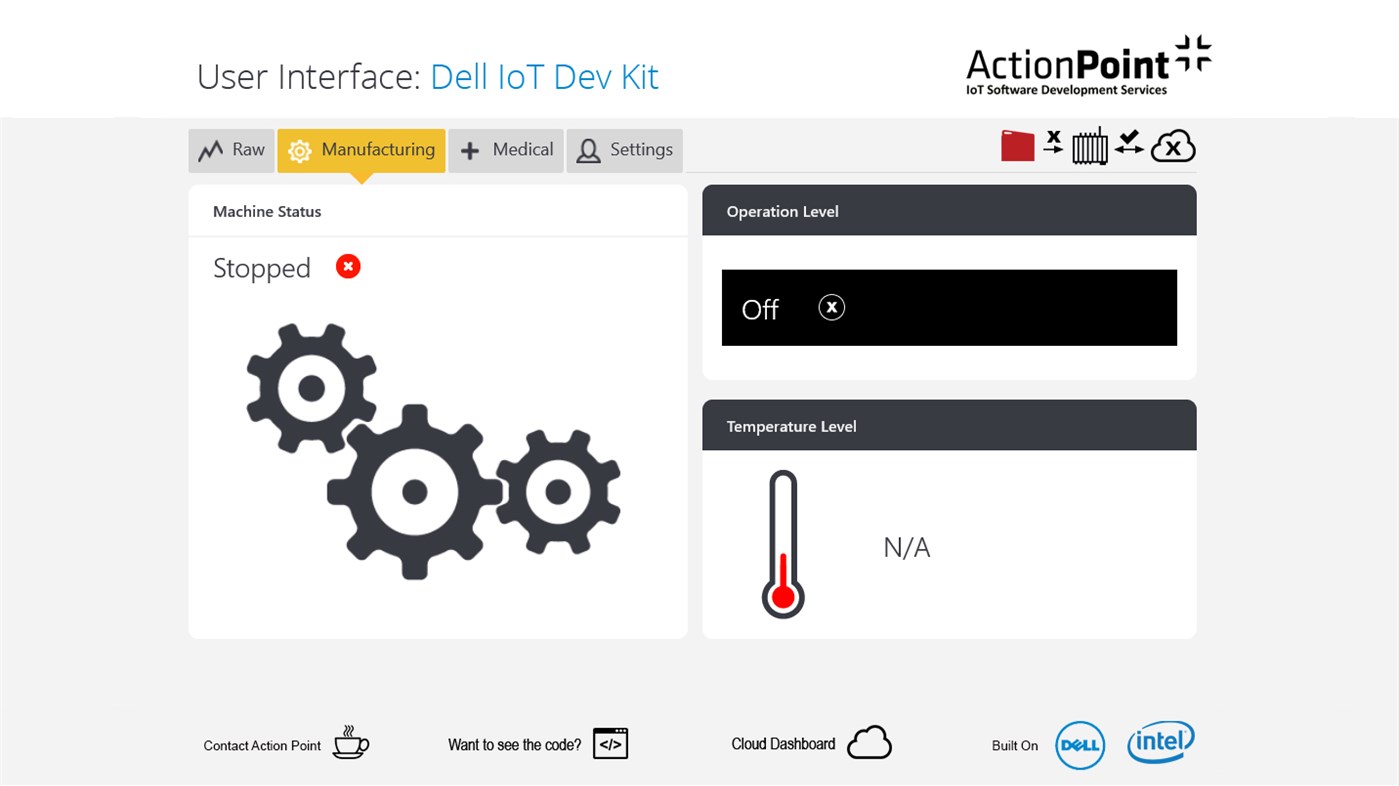Screen dimensions: 1399x786
Task: Click the red folder status icon
Action: (1017, 145)
